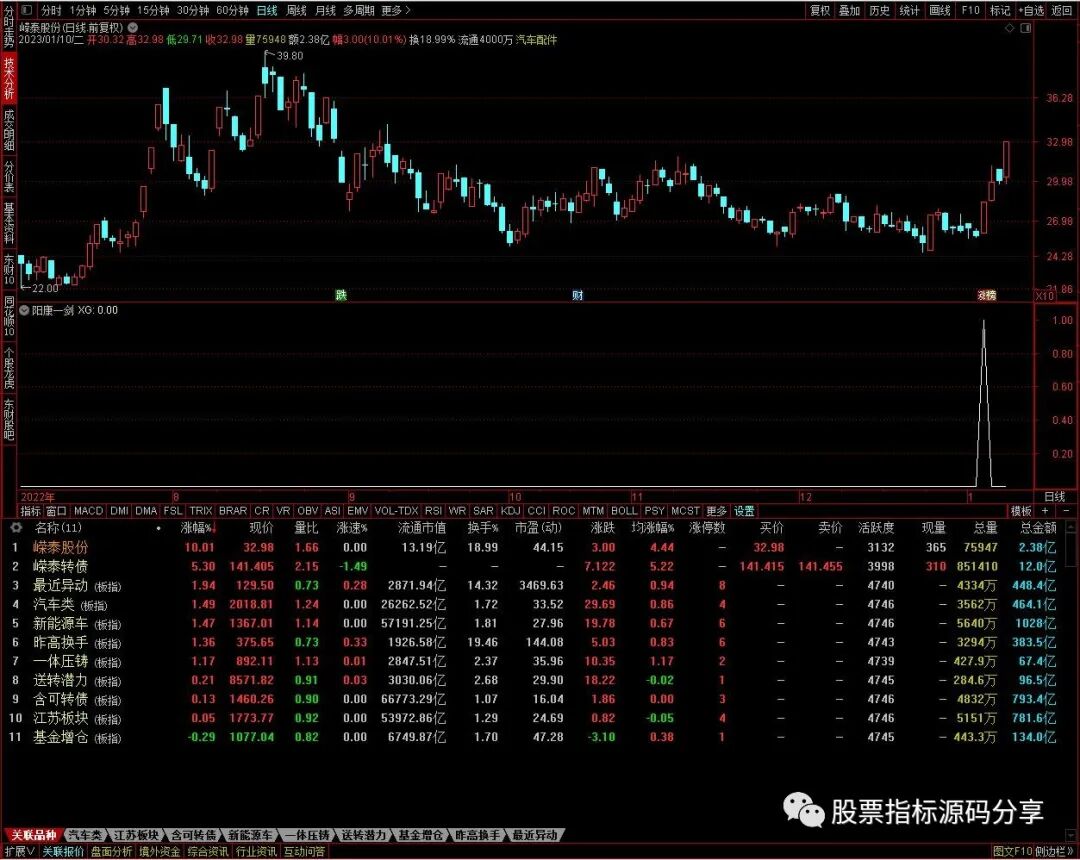Image resolution: width=1080 pixels, height=860 pixels.
Task: Click the 窗口 window button
Action: (56, 511)
